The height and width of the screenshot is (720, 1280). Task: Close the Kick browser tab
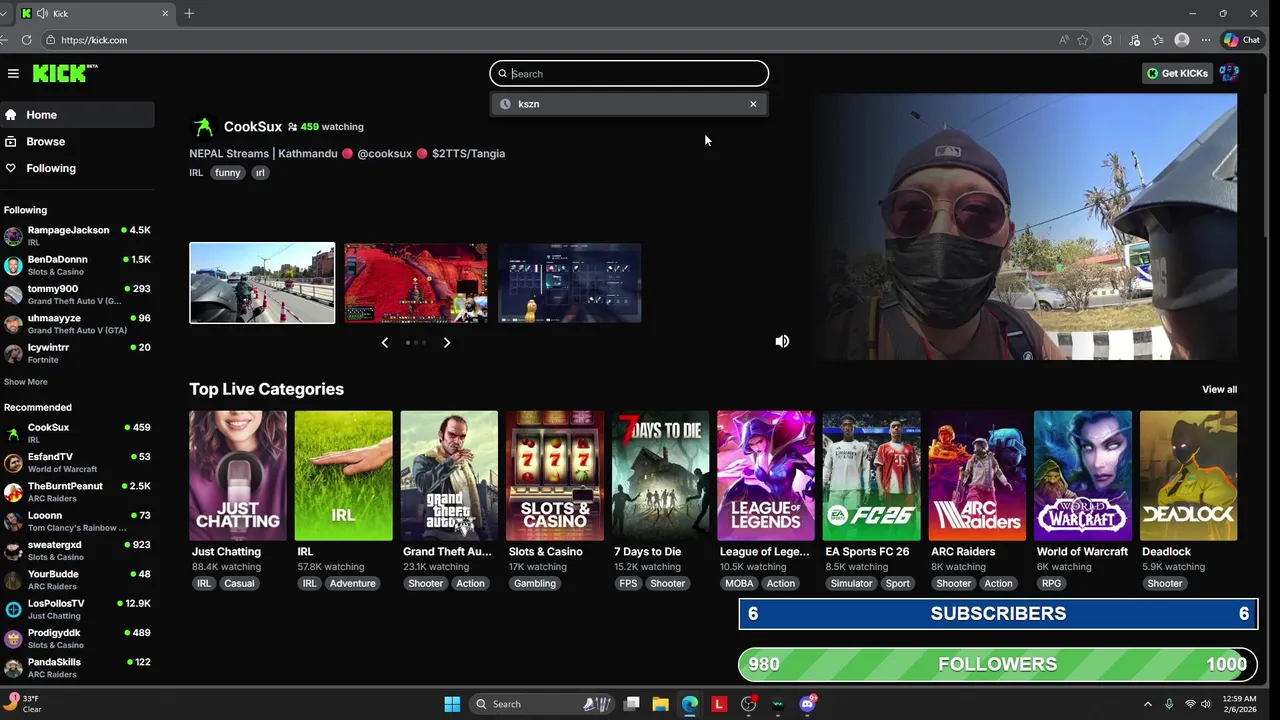click(166, 13)
